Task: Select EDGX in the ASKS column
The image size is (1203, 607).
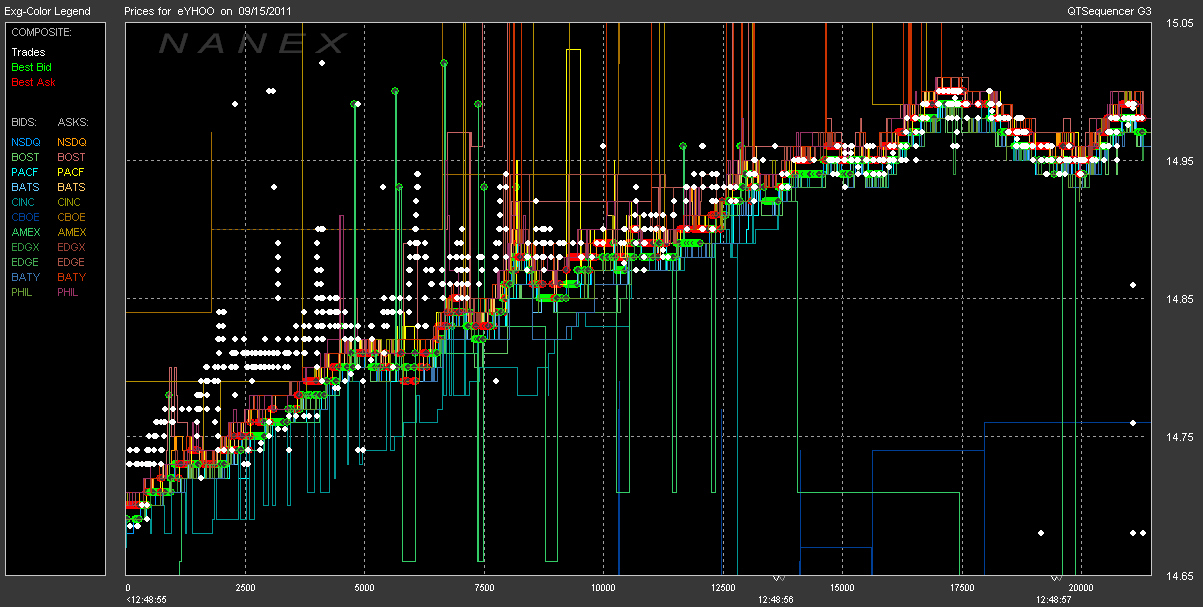Action: (x=71, y=247)
